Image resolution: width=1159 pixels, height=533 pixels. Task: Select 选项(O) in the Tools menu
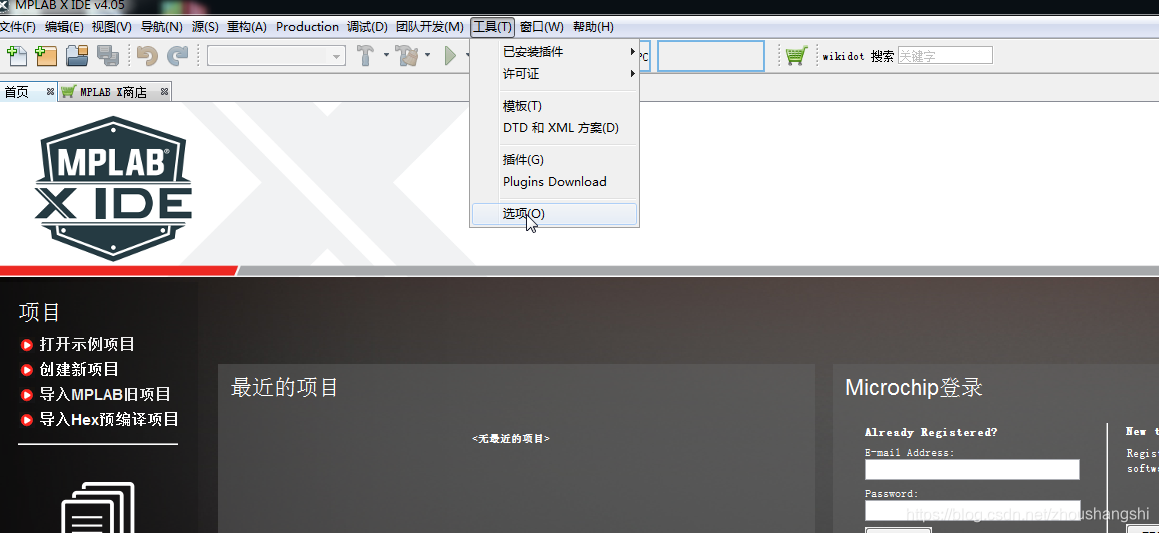554,214
